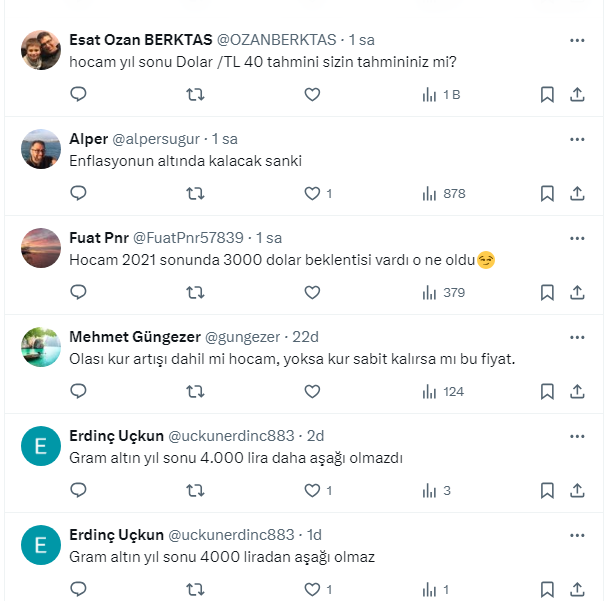Share Esat Ozan BERKTAS's tweet
Image resolution: width=613 pixels, height=601 pixels.
pyautogui.click(x=577, y=95)
